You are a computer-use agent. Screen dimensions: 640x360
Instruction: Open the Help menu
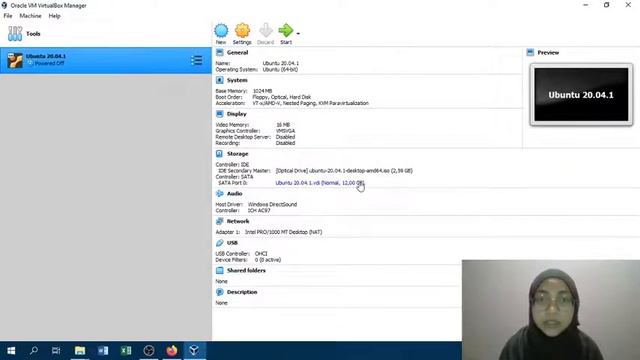[x=54, y=16]
